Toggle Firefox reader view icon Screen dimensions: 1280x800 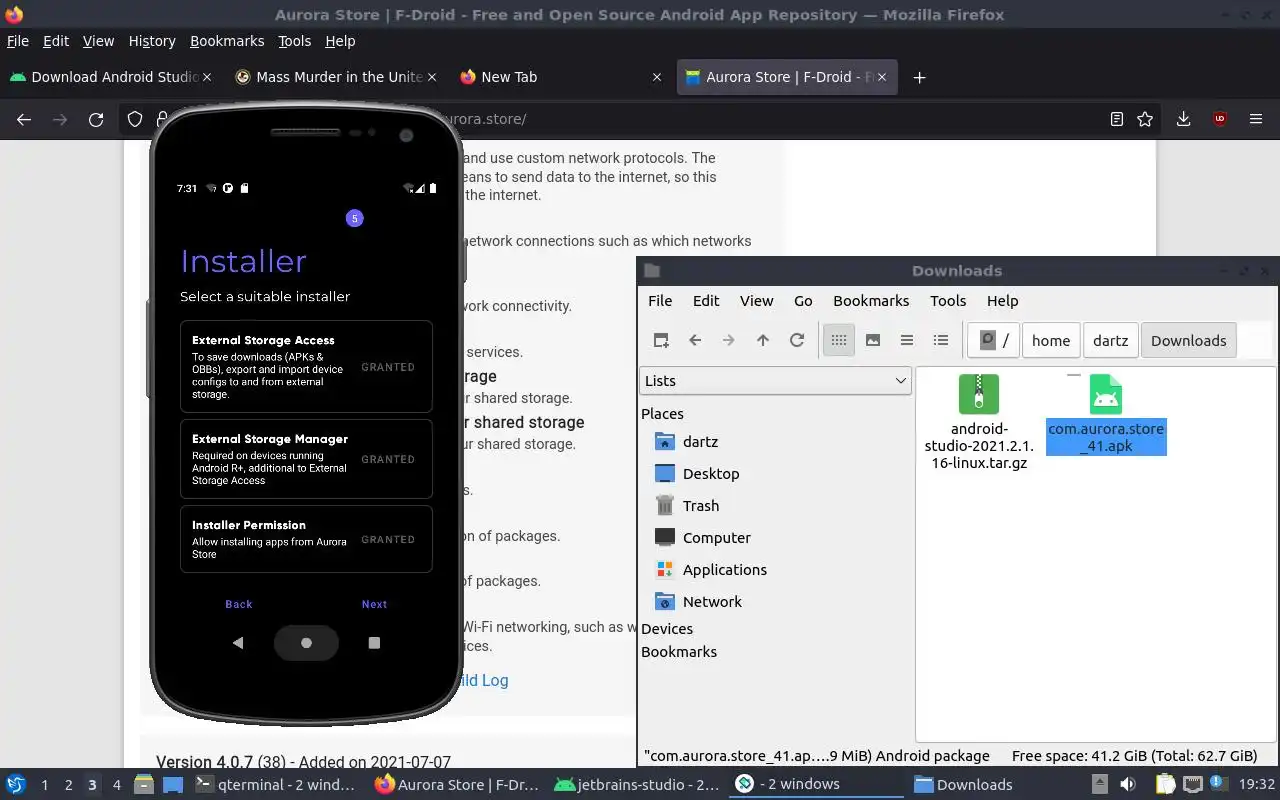coord(1117,119)
